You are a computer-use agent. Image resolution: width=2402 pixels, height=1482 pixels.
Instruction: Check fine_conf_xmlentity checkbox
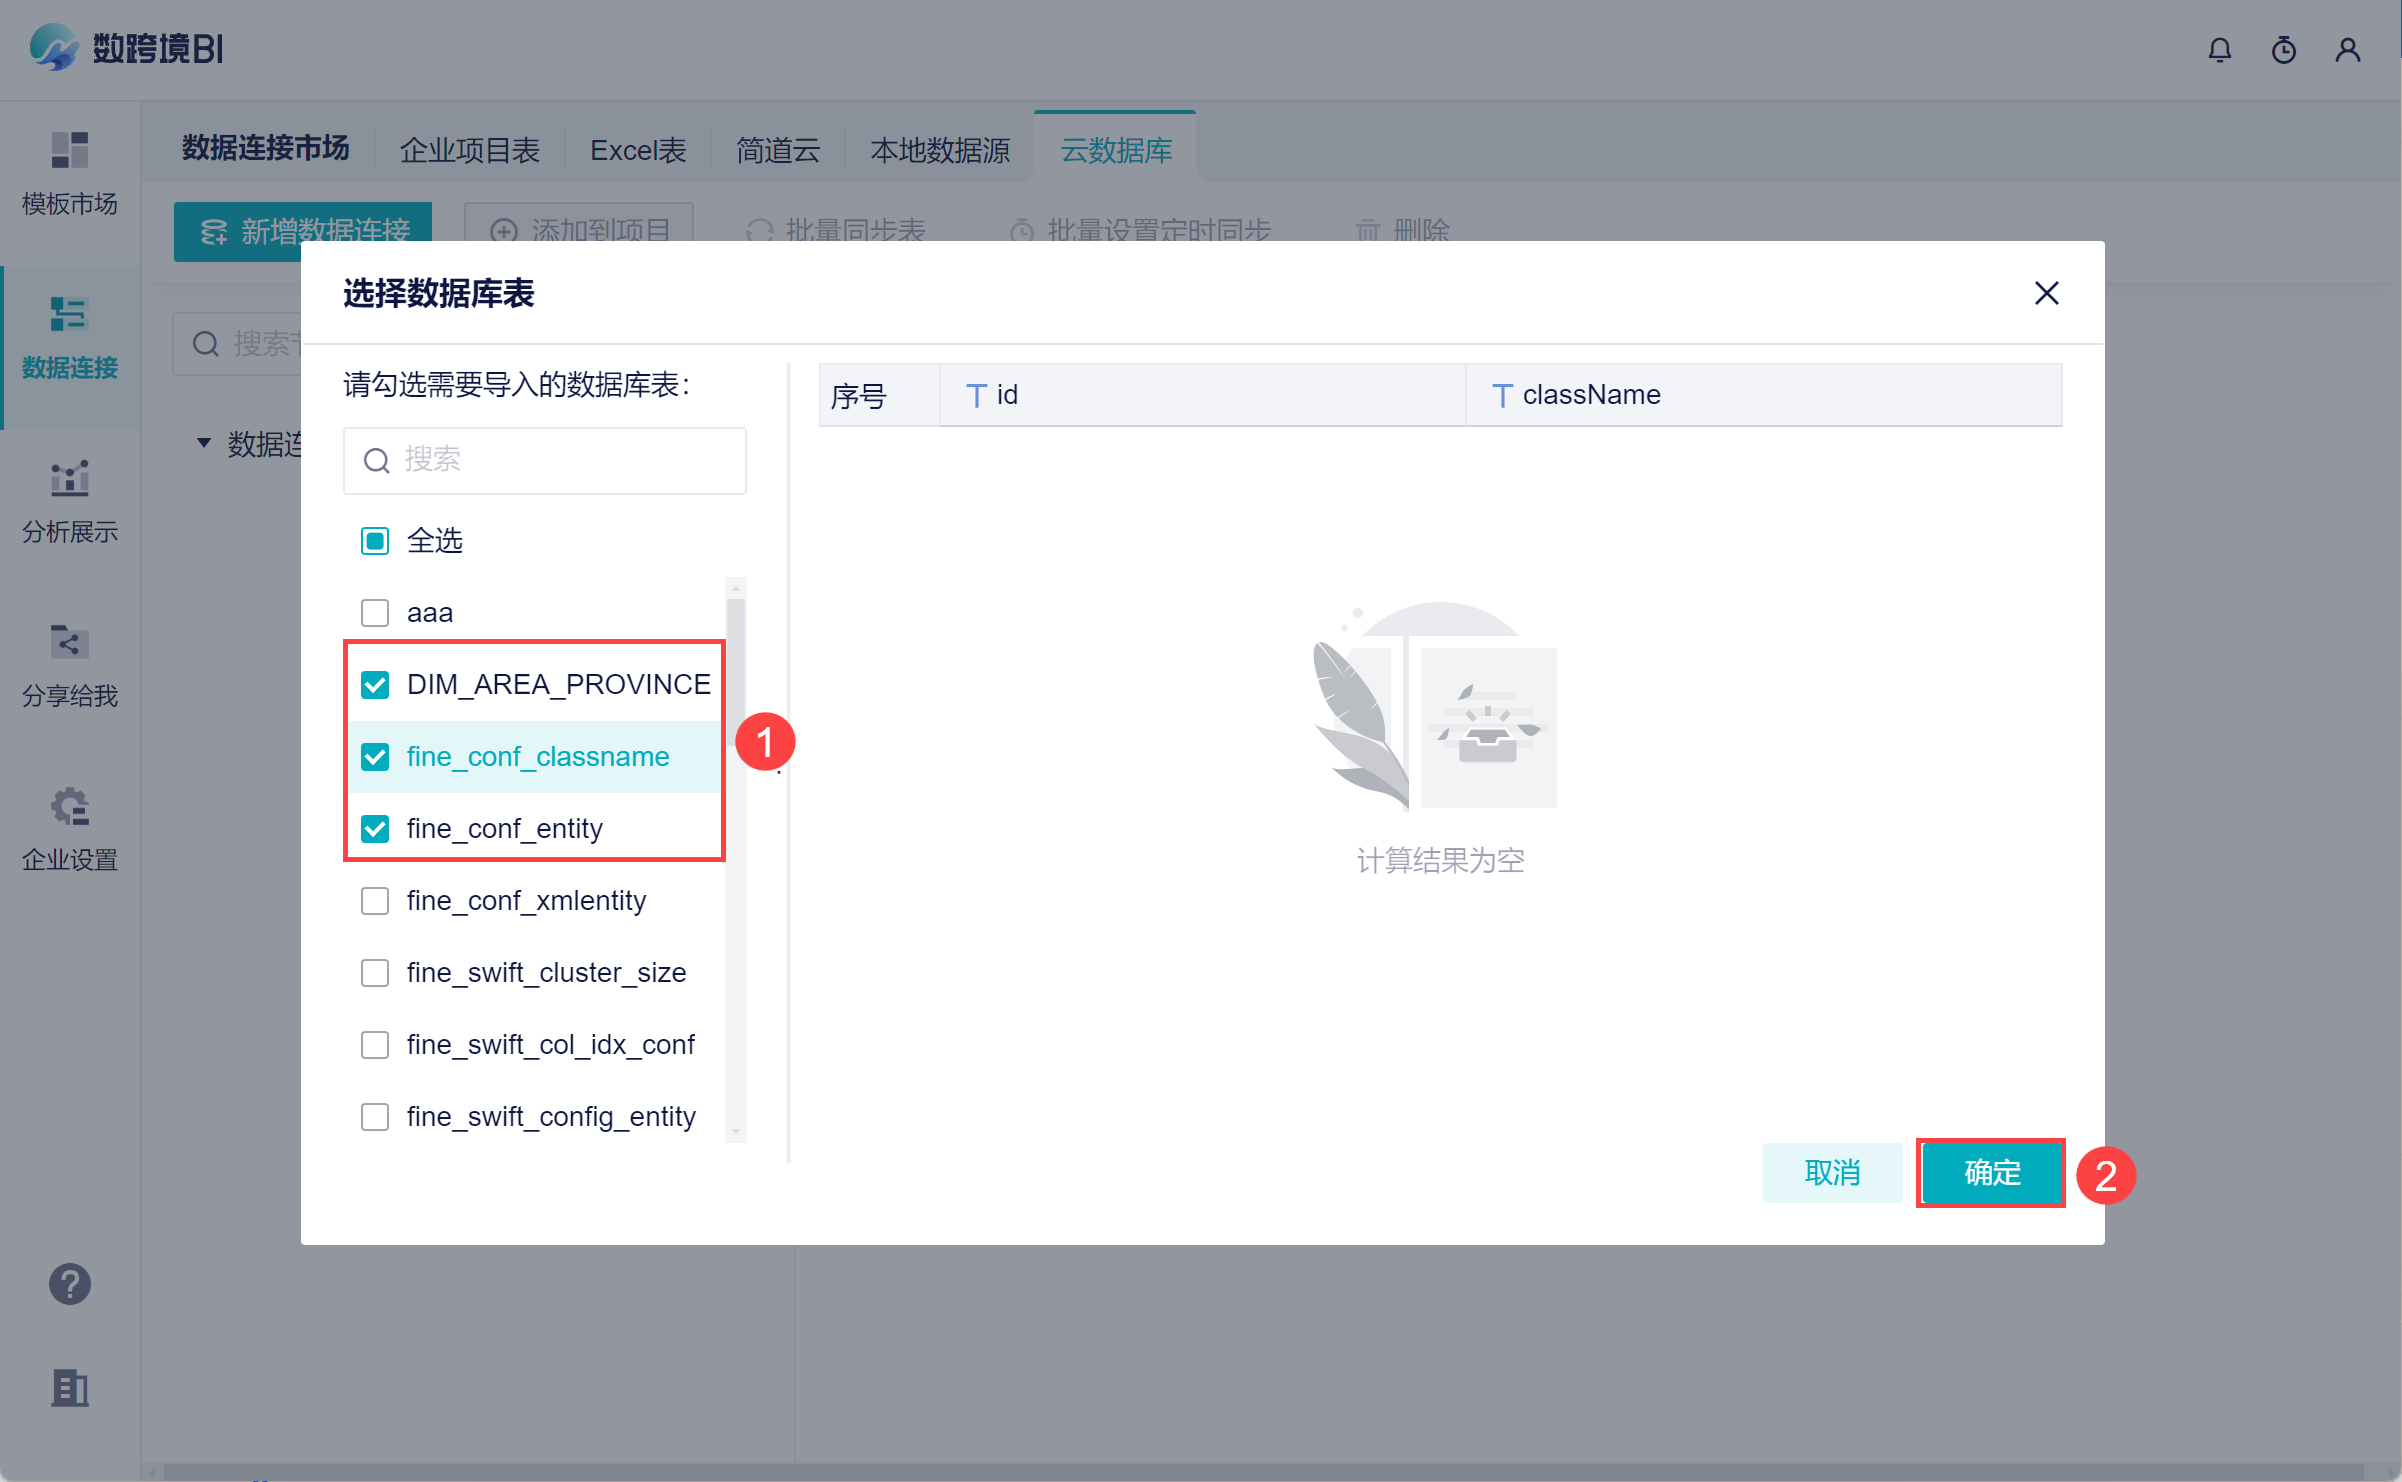click(x=375, y=900)
